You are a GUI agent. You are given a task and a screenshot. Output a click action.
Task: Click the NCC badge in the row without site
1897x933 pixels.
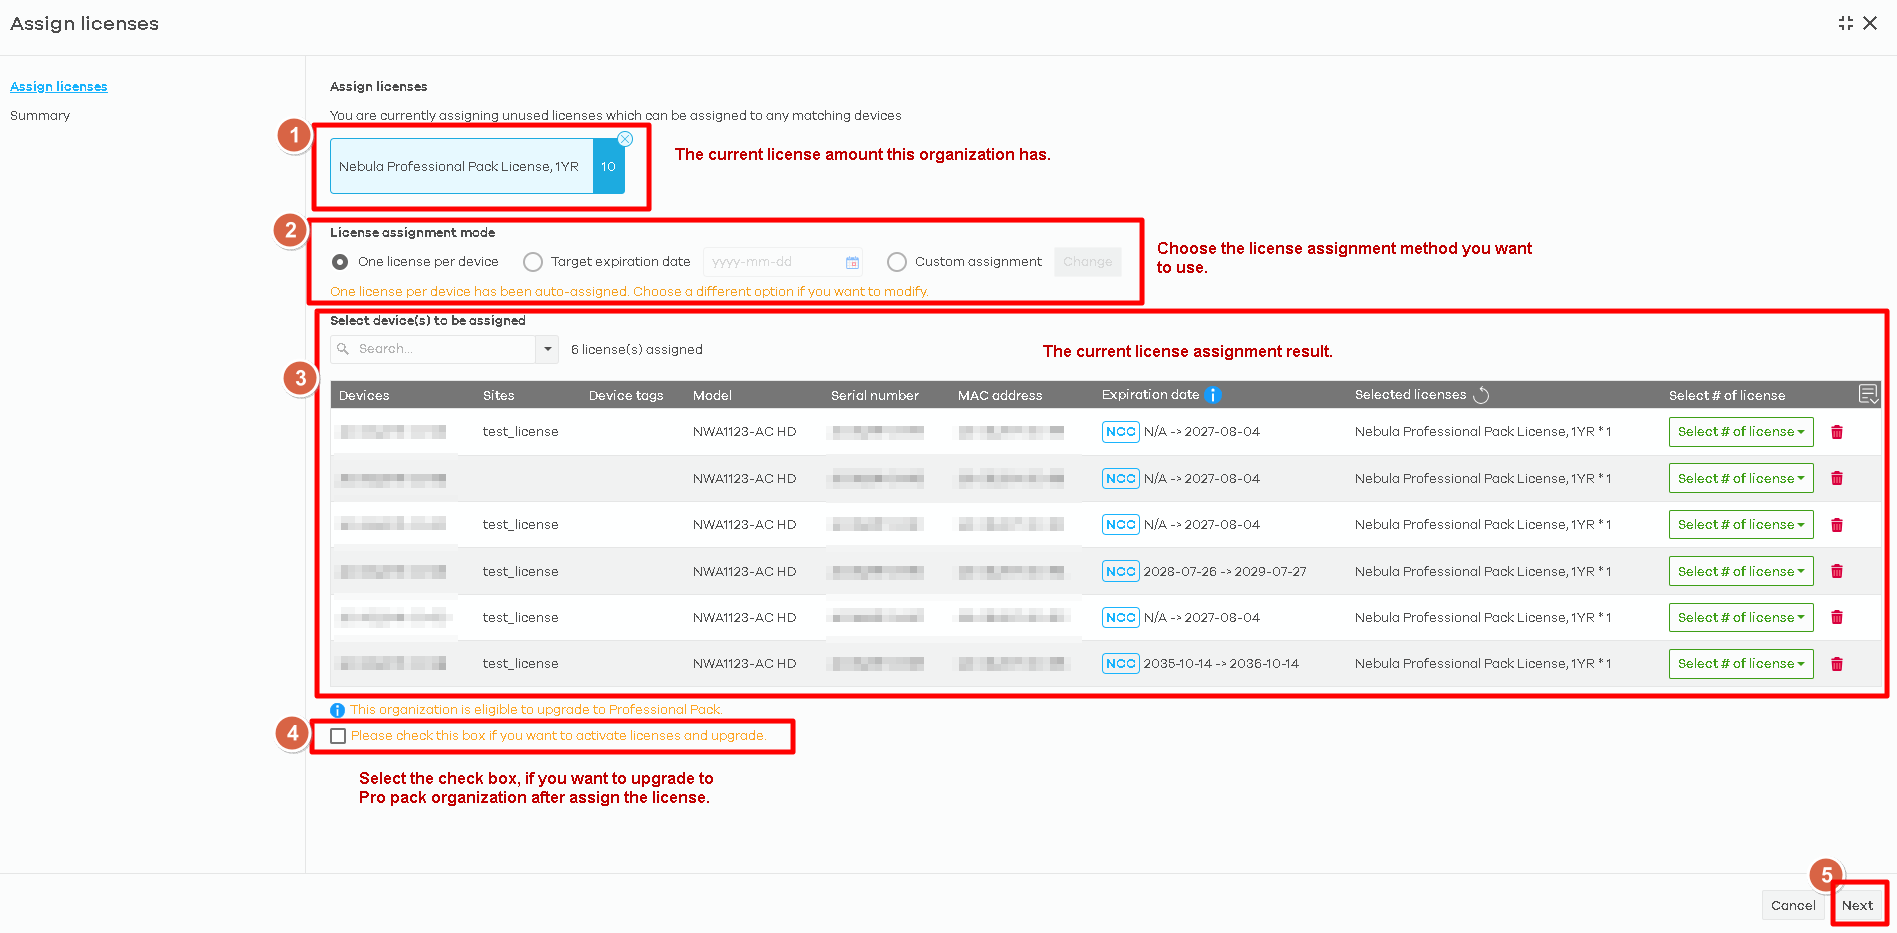click(x=1120, y=478)
